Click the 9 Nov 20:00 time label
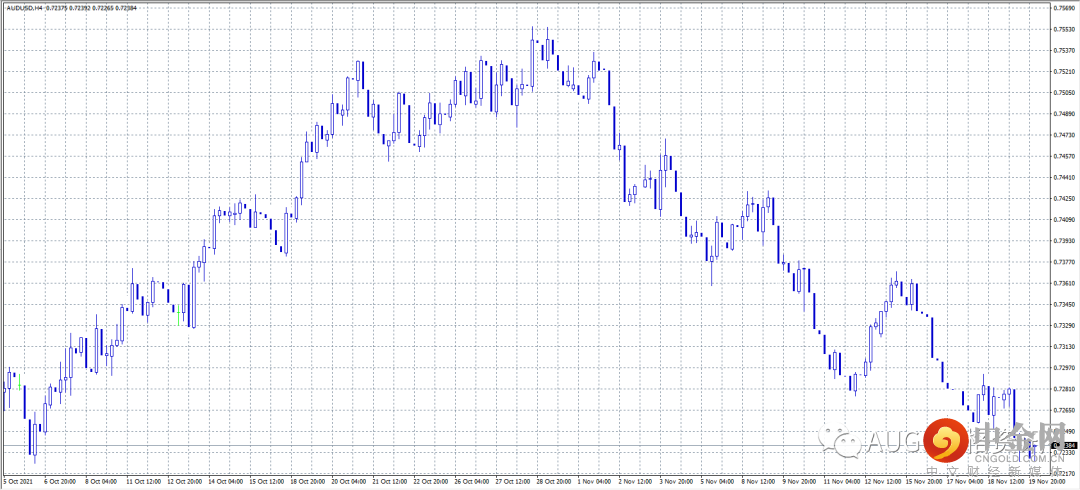This screenshot has height=490, width=1080. pos(801,482)
